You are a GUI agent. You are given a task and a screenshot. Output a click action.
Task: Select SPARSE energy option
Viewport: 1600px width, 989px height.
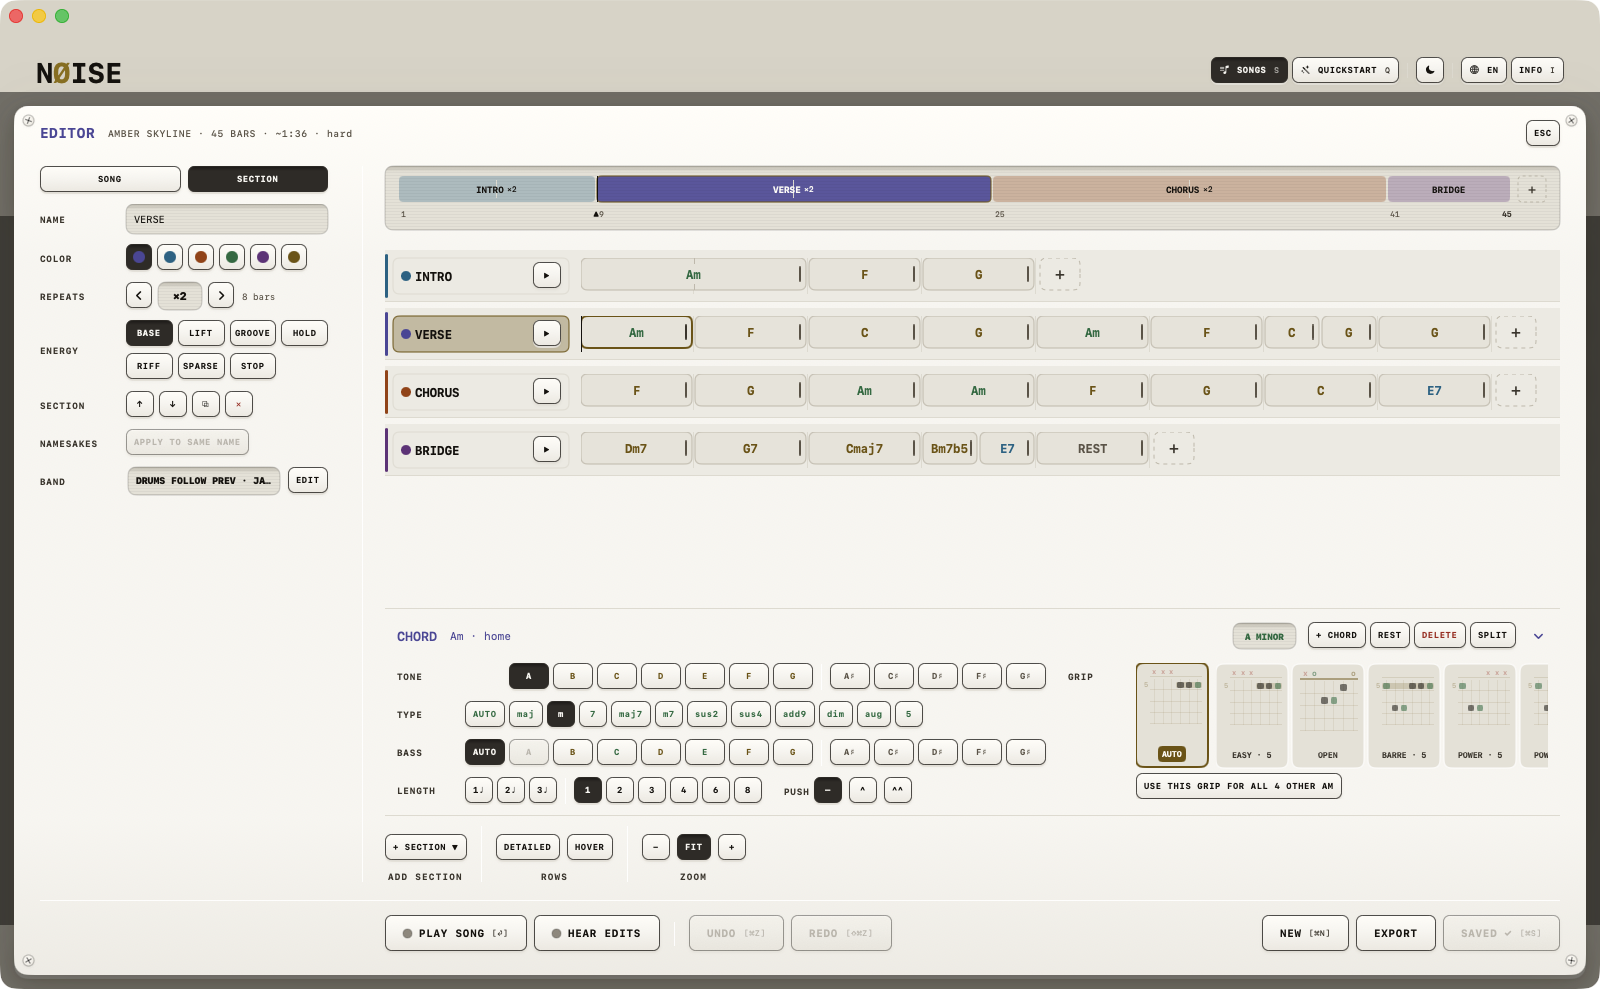point(201,366)
